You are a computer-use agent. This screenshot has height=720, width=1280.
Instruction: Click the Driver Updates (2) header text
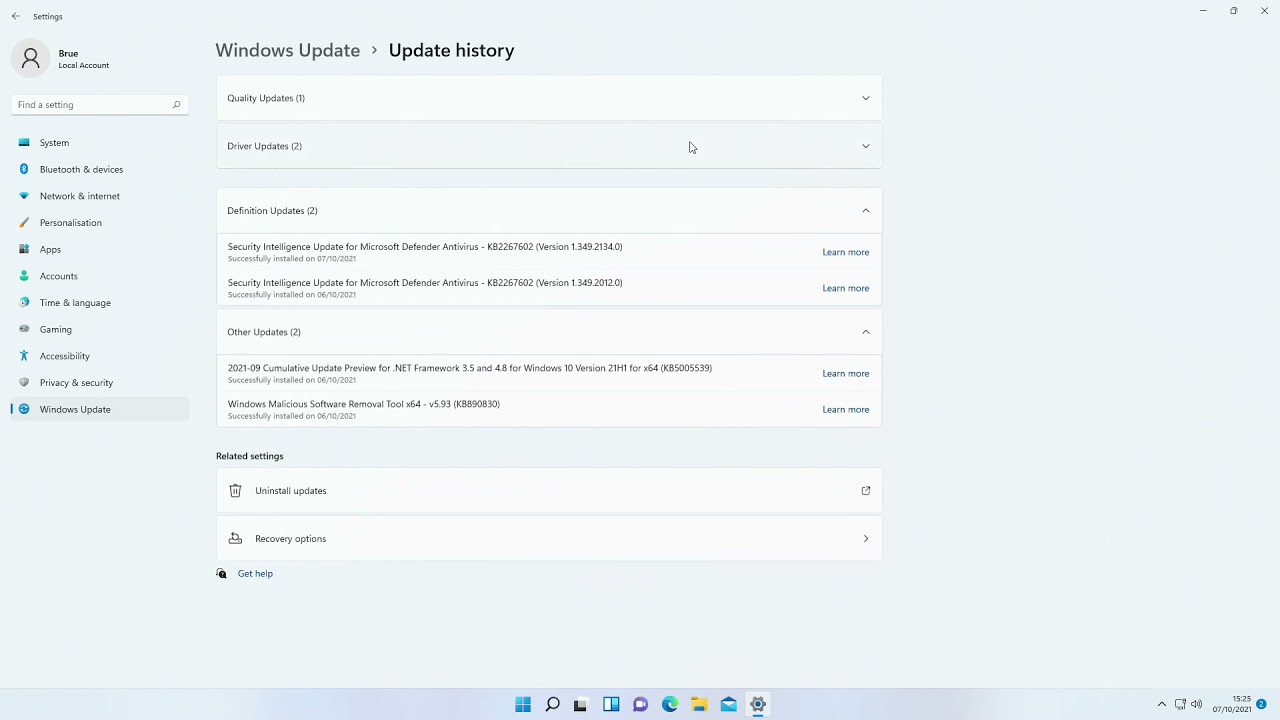pyautogui.click(x=264, y=146)
